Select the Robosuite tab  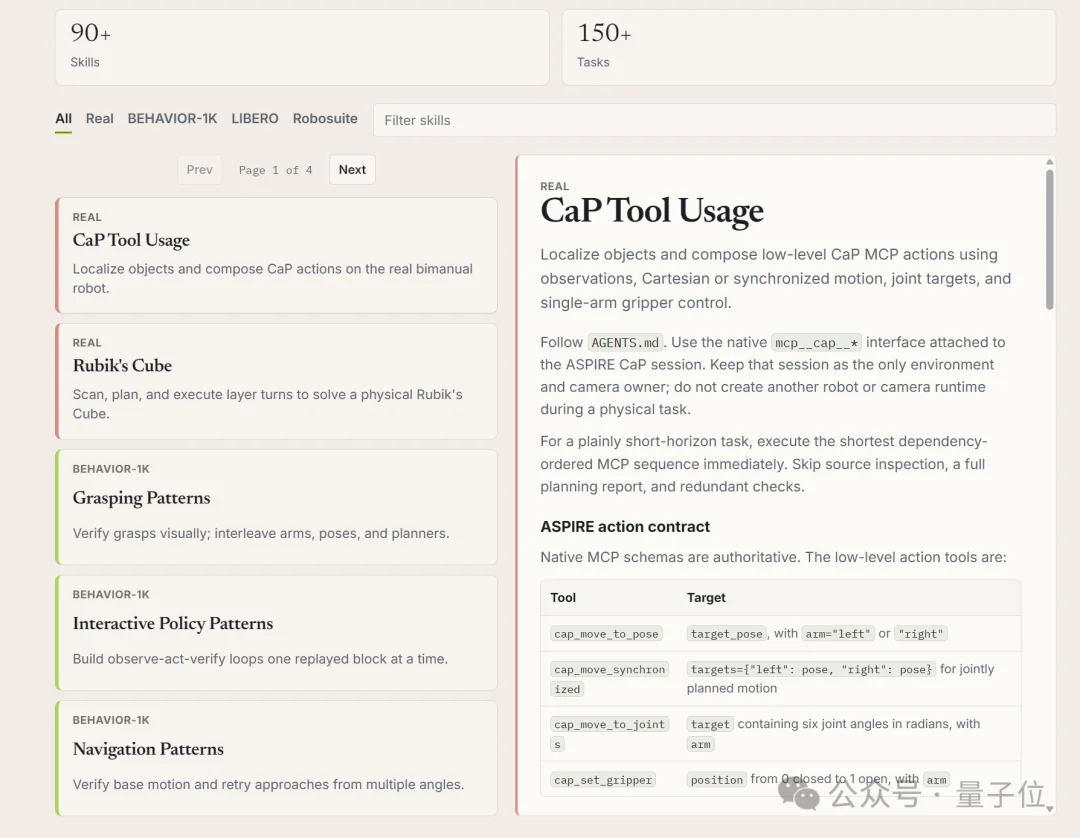[325, 118]
